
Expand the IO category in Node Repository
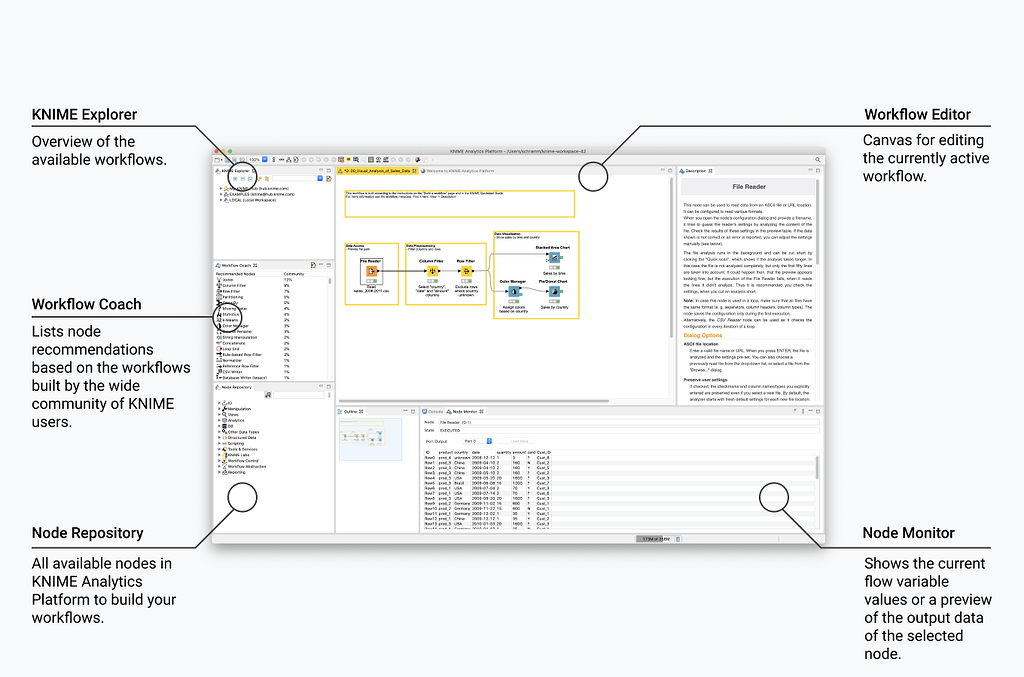[x=218, y=403]
